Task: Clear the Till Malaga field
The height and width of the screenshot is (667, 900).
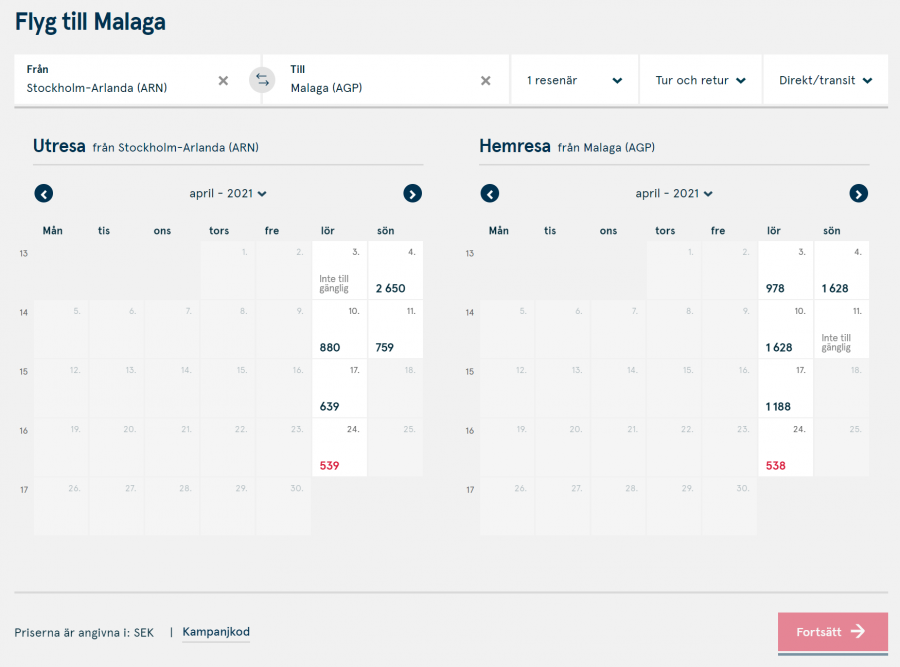Action: 486,80
